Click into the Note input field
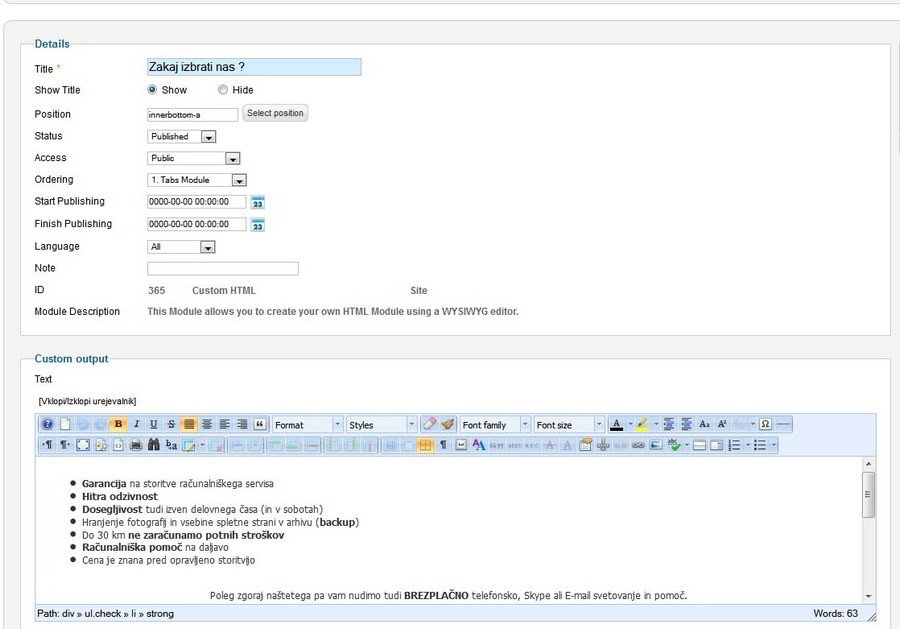This screenshot has width=900, height=629. pyautogui.click(x=222, y=268)
